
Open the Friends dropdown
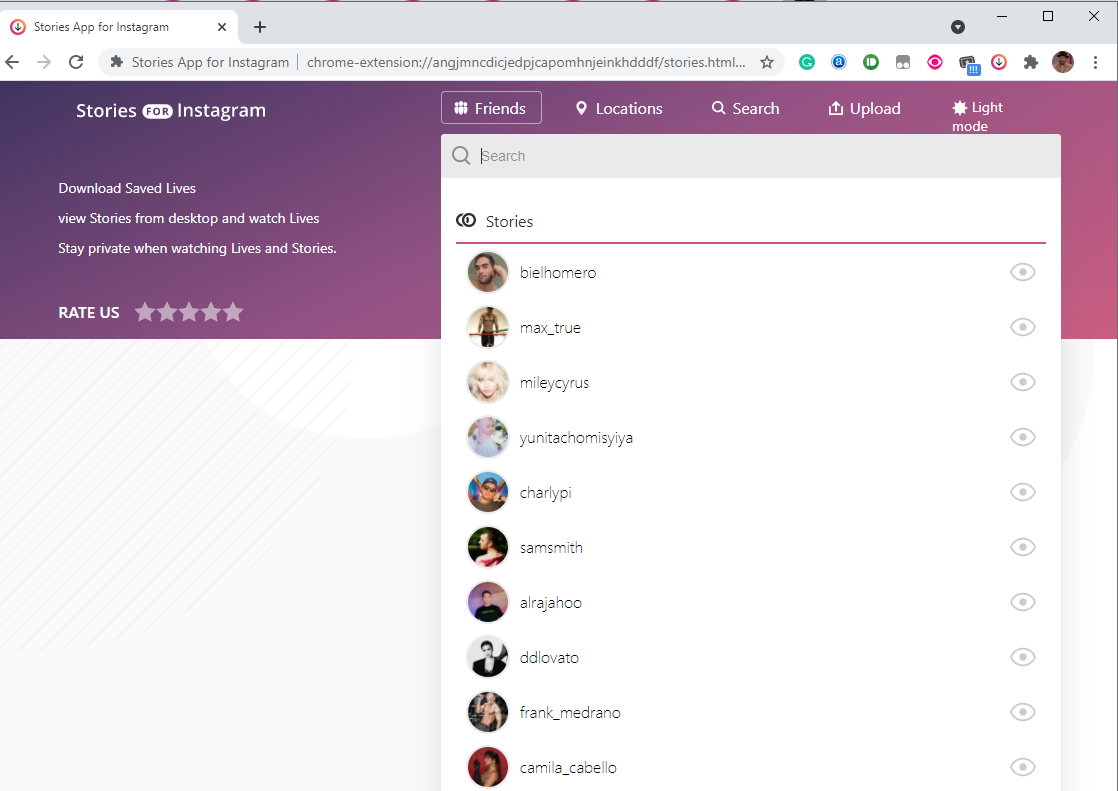click(491, 108)
